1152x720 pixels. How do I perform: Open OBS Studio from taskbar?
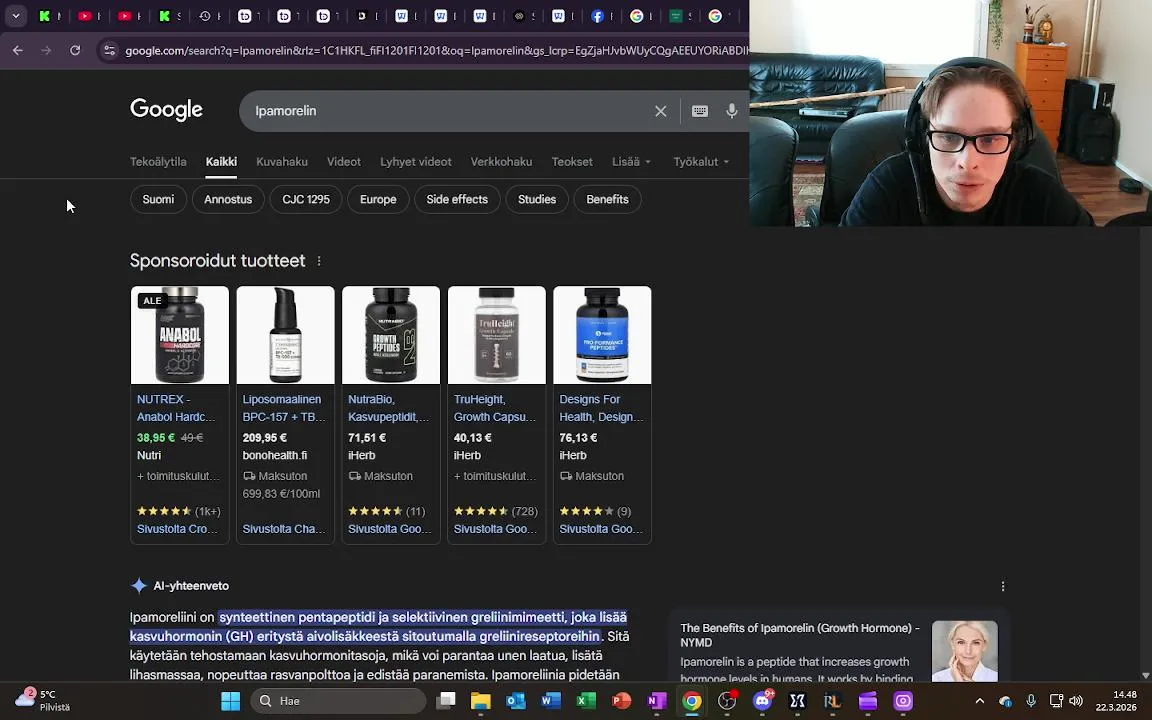(727, 701)
